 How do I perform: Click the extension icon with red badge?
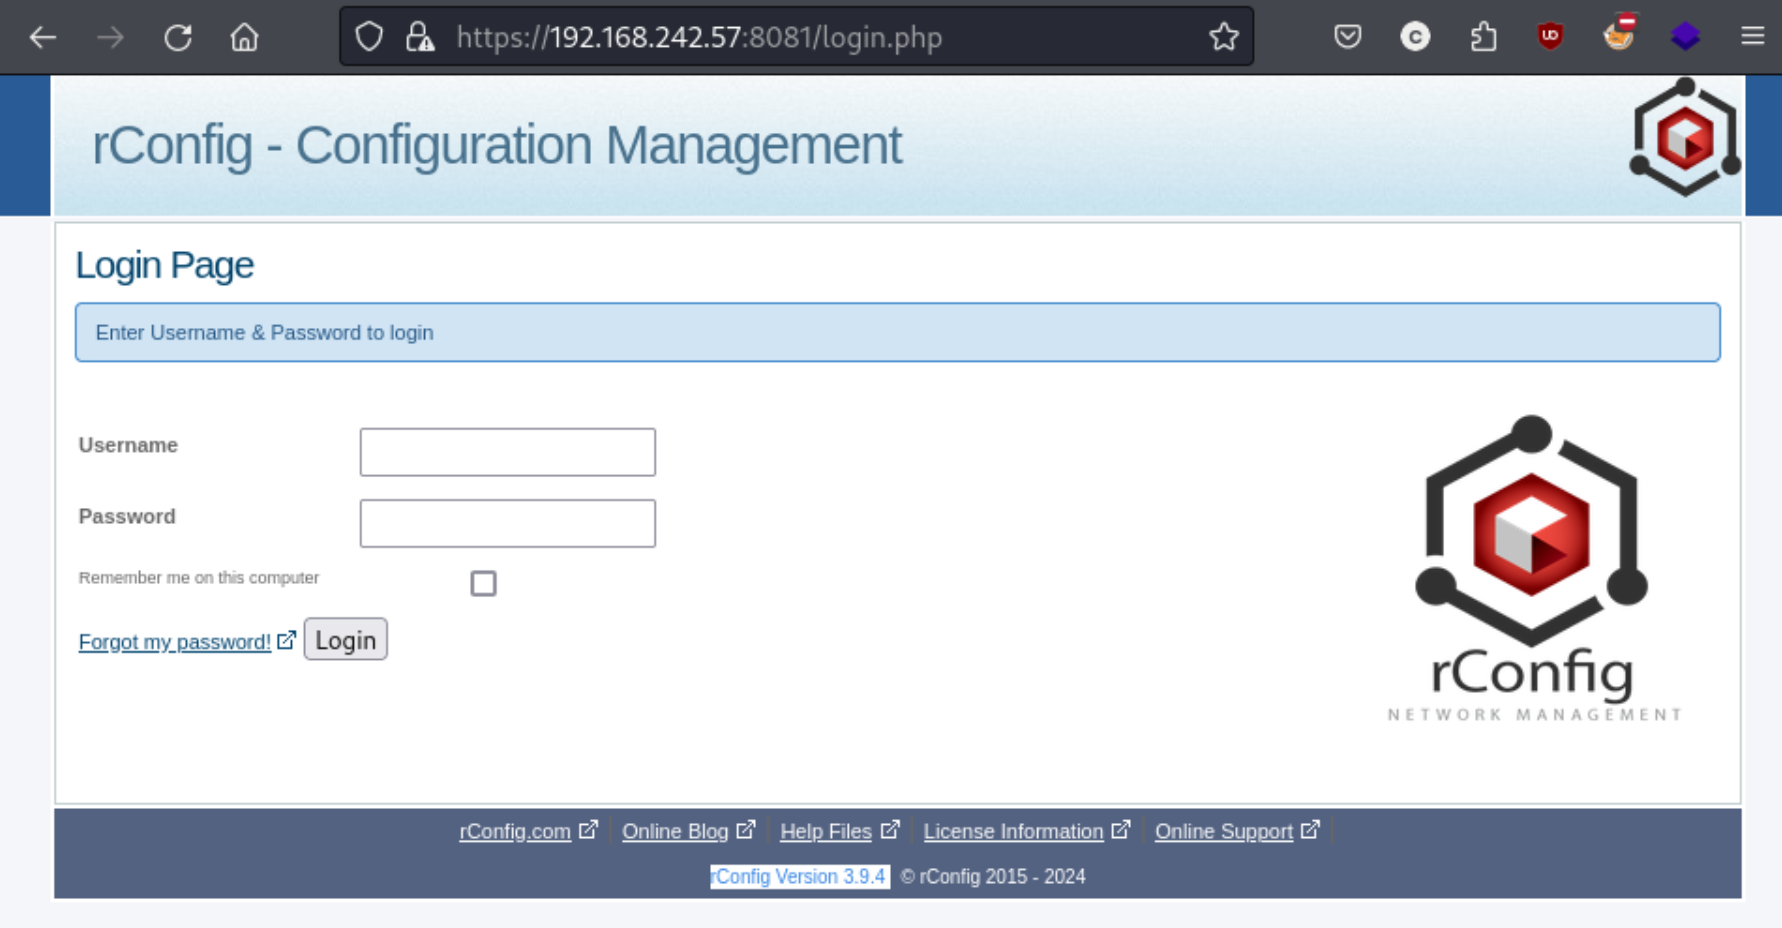click(1618, 35)
